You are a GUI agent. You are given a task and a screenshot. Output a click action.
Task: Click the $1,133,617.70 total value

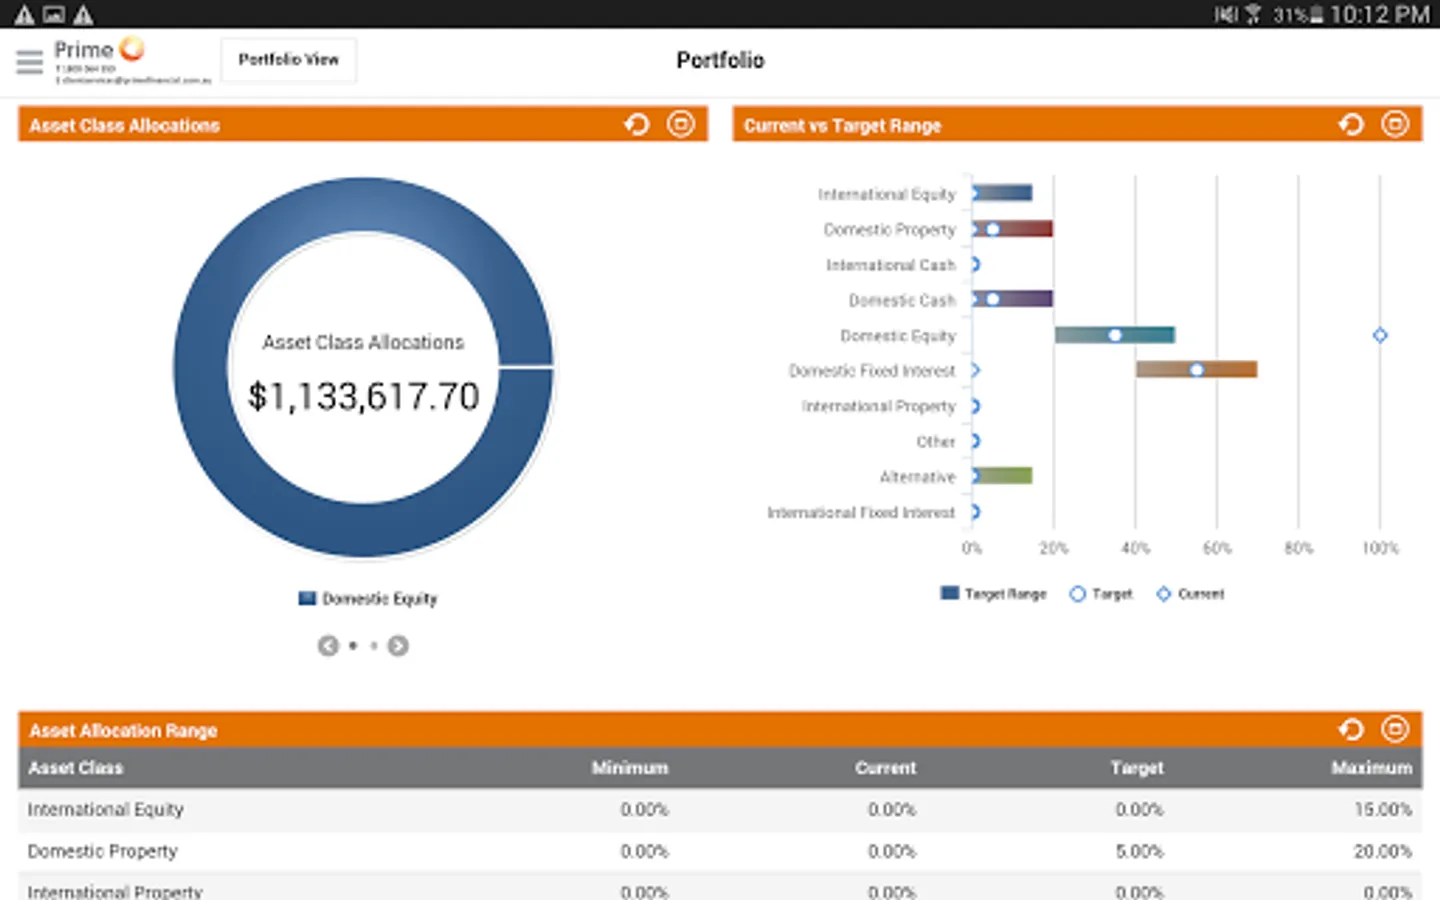click(364, 396)
